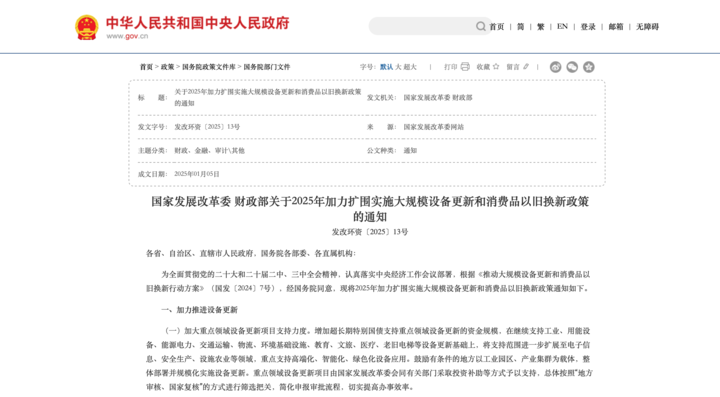720x397 pixels.
Task: Click 国家发展改革委 财政部 issuing agency value
Action: pos(438,97)
